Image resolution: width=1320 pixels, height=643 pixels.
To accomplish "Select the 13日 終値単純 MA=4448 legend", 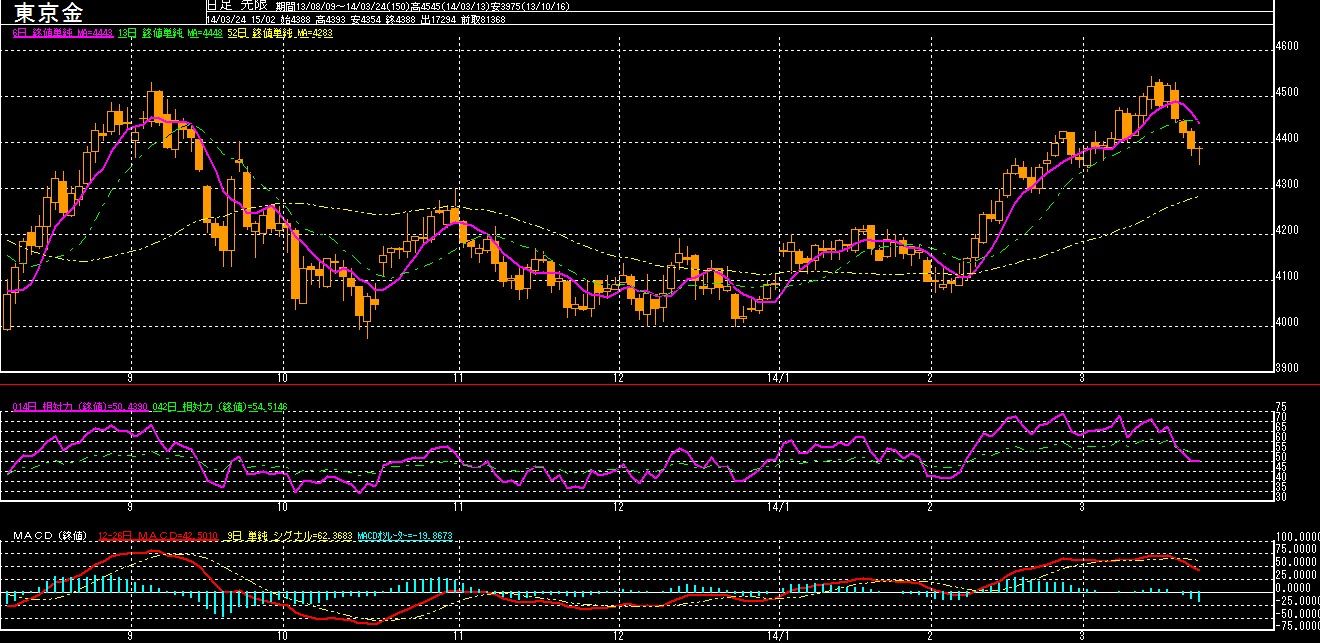I will pyautogui.click(x=171, y=33).
